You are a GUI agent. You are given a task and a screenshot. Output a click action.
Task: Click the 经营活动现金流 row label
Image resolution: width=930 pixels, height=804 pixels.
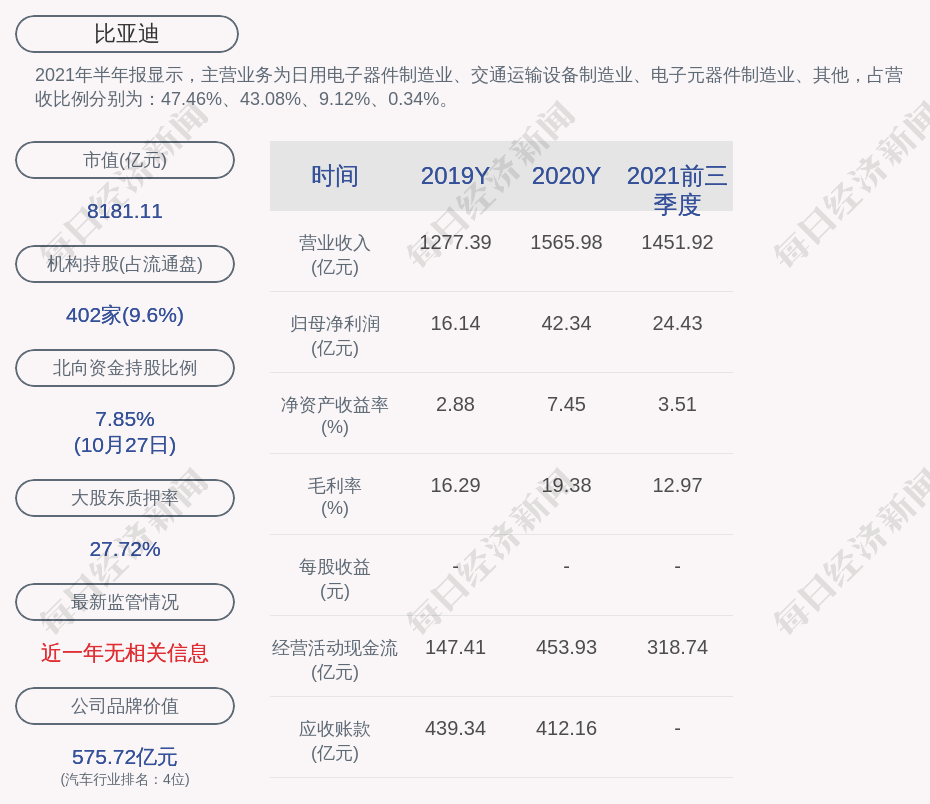[x=335, y=659]
